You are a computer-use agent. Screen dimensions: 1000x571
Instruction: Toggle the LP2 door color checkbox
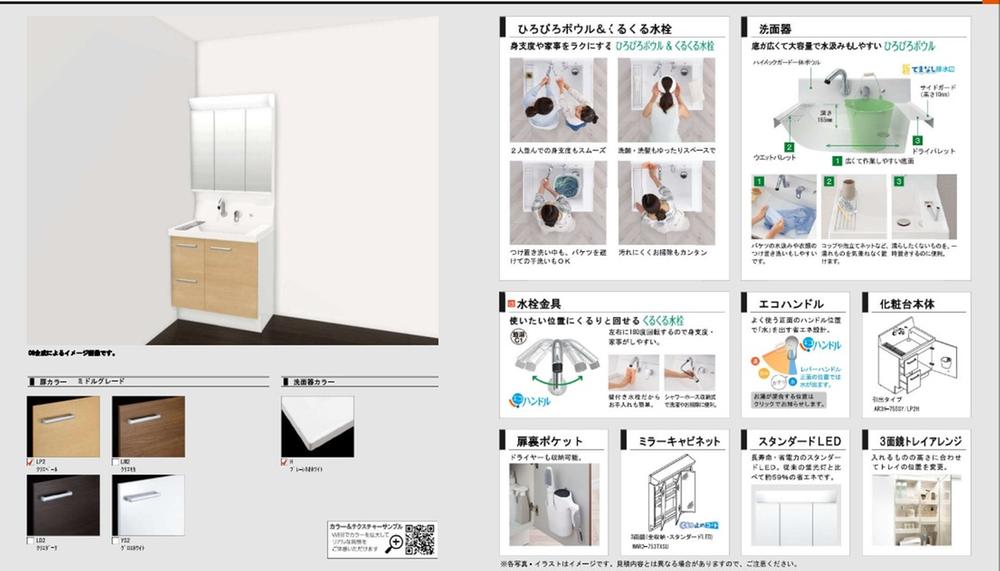coord(31,462)
